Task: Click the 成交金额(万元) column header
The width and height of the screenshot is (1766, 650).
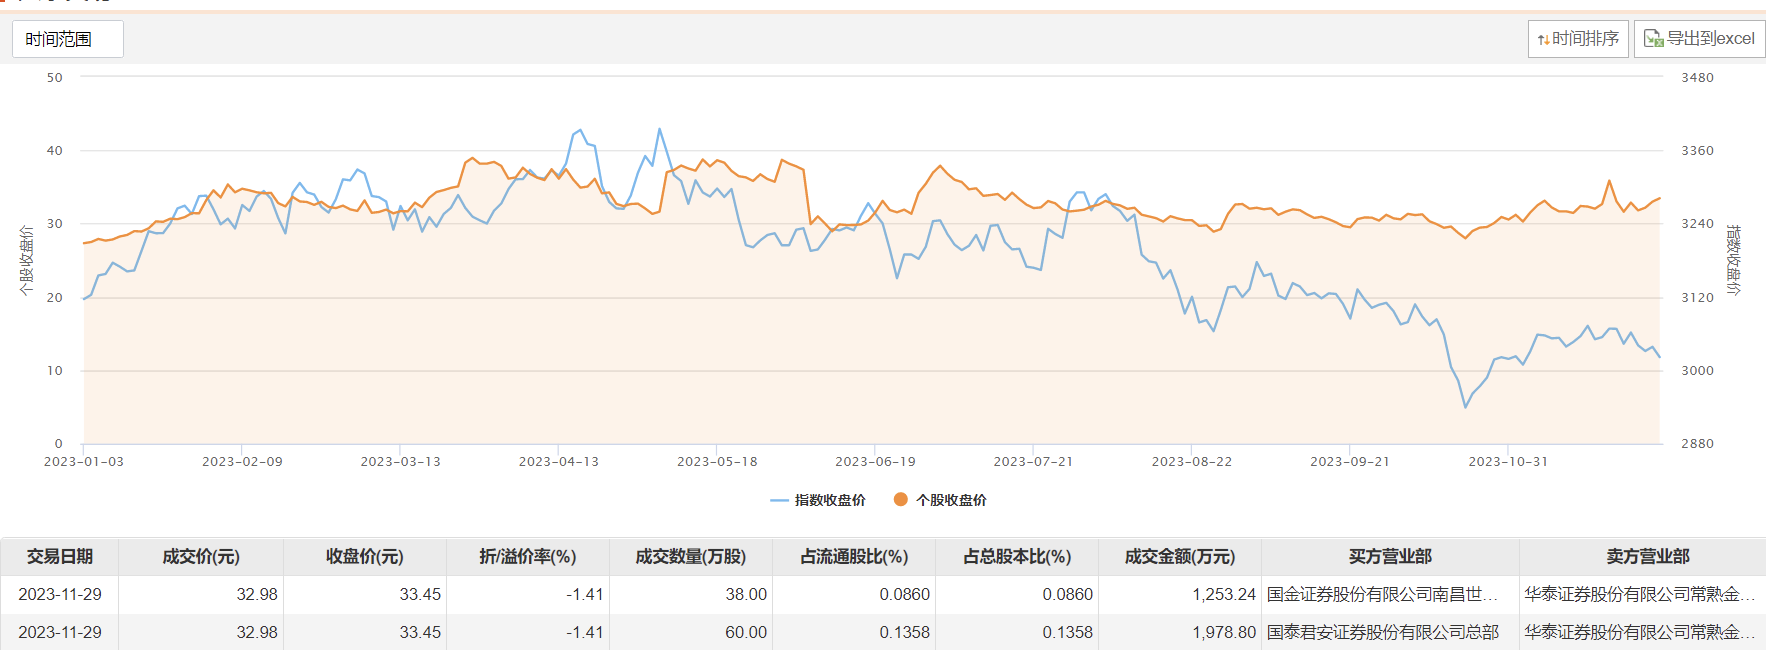Action: [x=1180, y=556]
